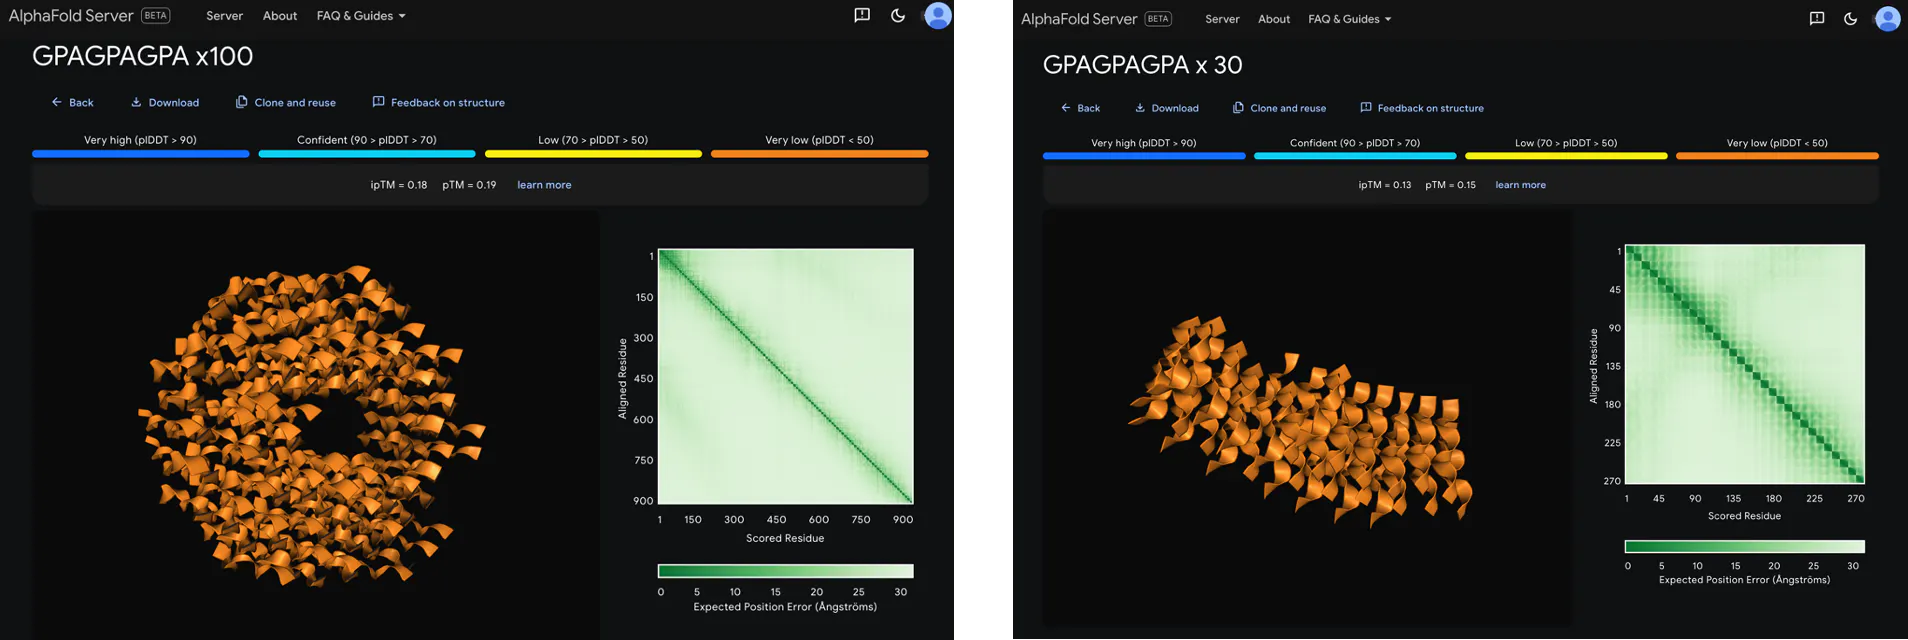Clone and reuse the x100 job
The height and width of the screenshot is (640, 1908).
(286, 102)
